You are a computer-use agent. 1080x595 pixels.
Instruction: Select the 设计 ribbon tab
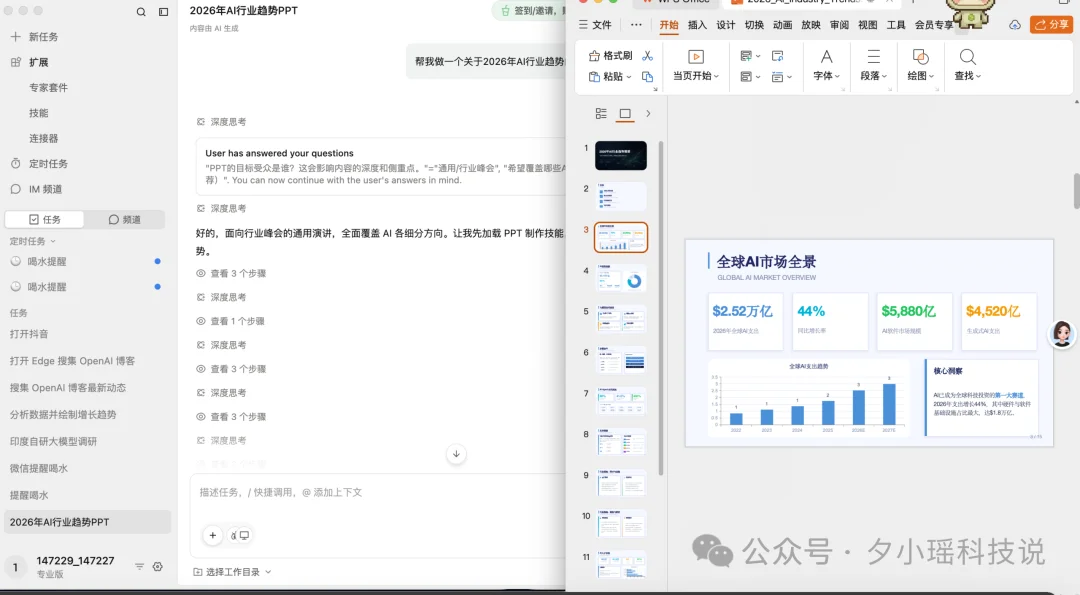(x=725, y=25)
